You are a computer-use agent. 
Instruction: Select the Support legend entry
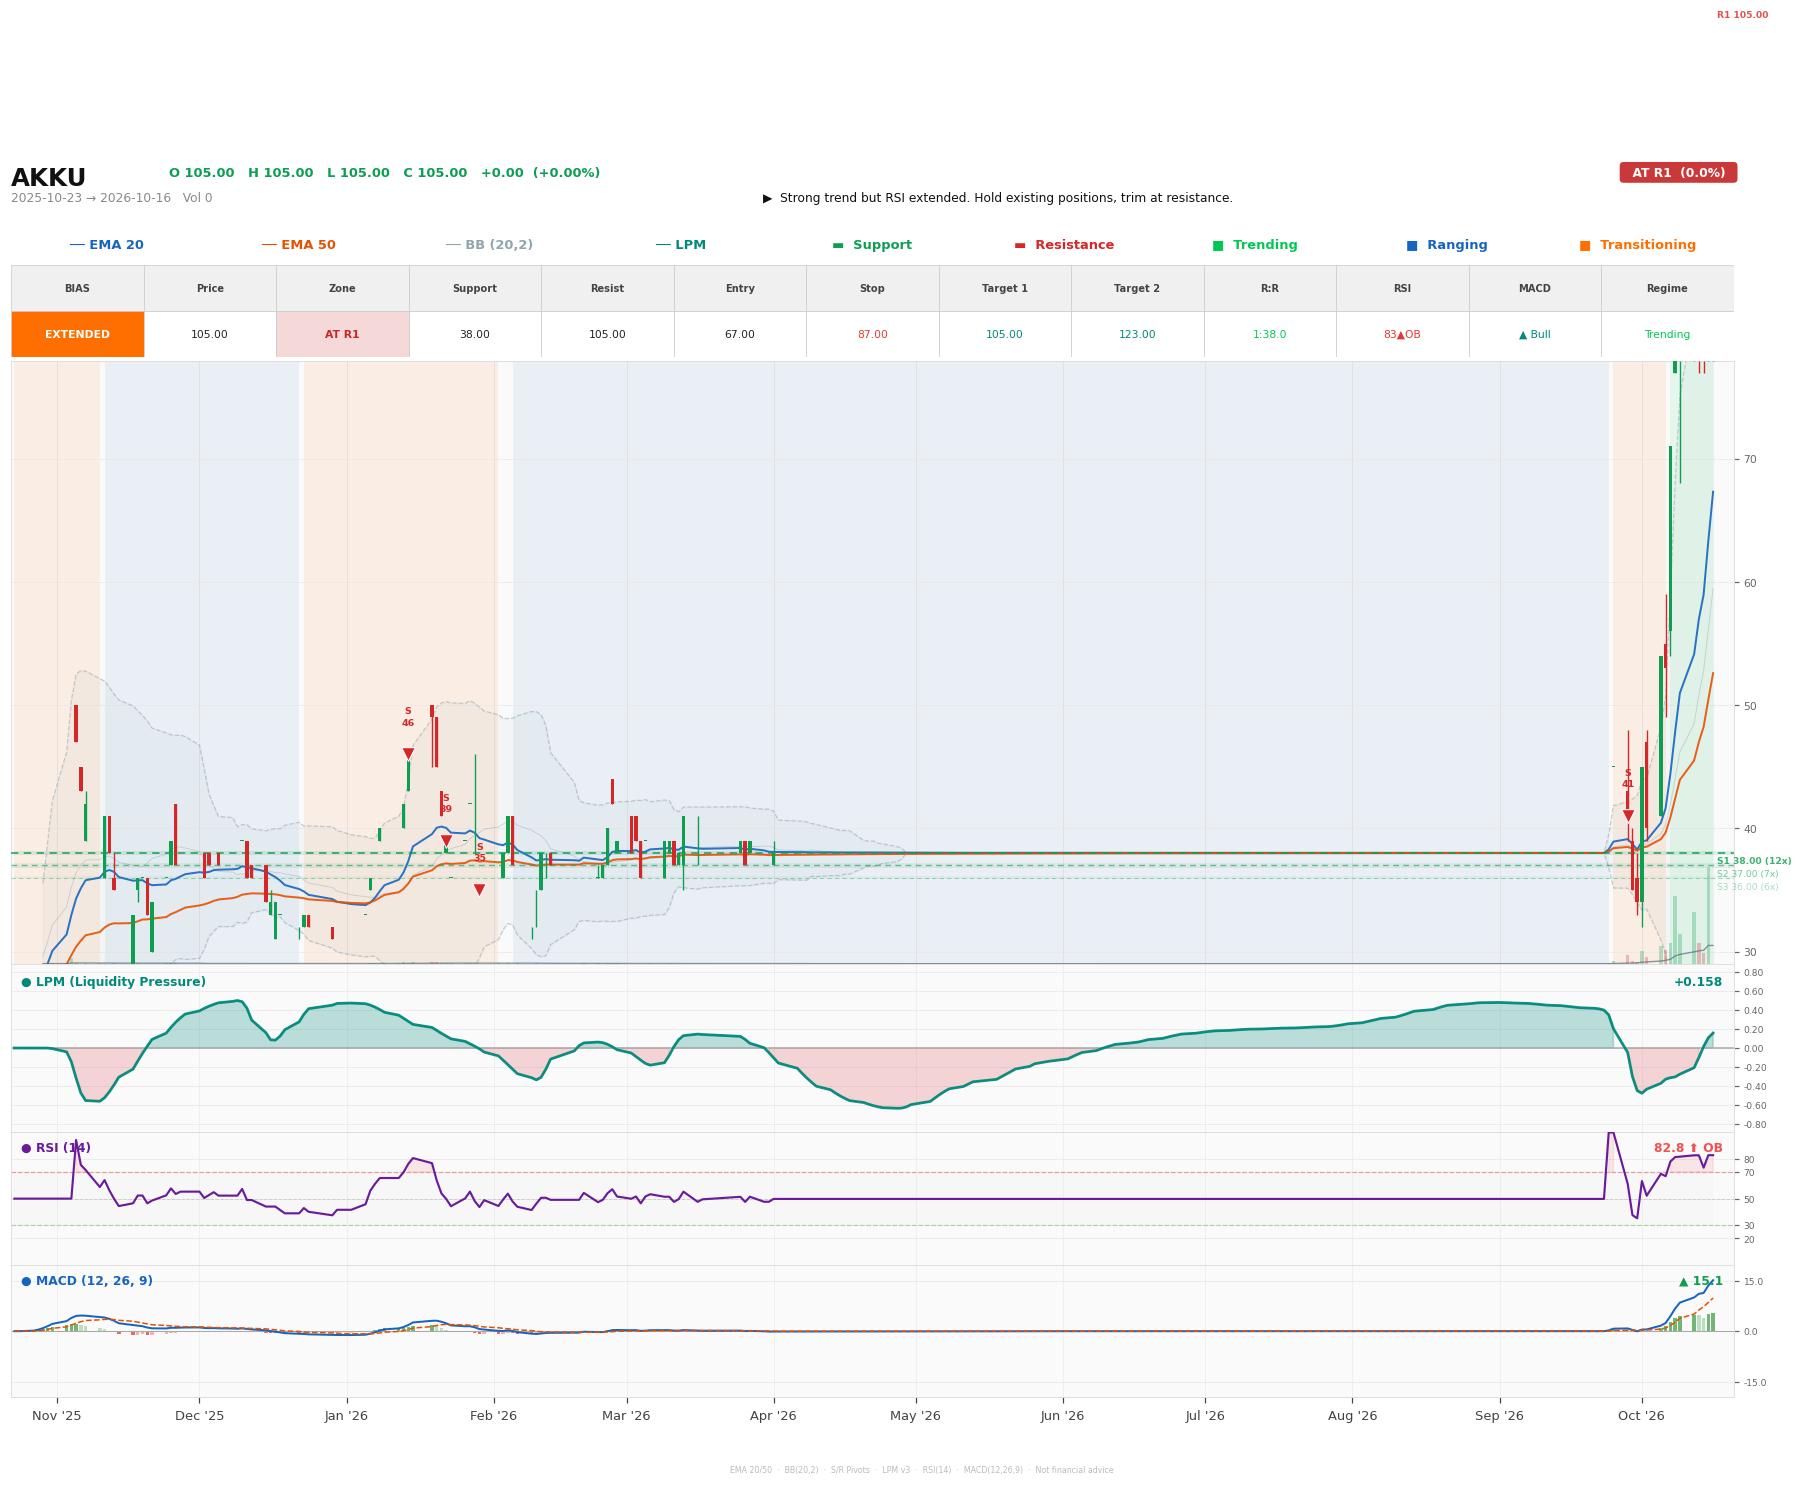[x=872, y=245]
